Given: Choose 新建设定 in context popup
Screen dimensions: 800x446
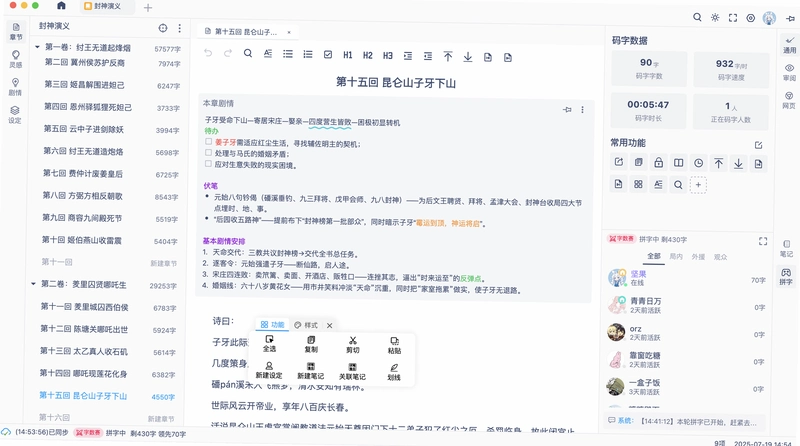Looking at the screenshot, I should [x=269, y=370].
